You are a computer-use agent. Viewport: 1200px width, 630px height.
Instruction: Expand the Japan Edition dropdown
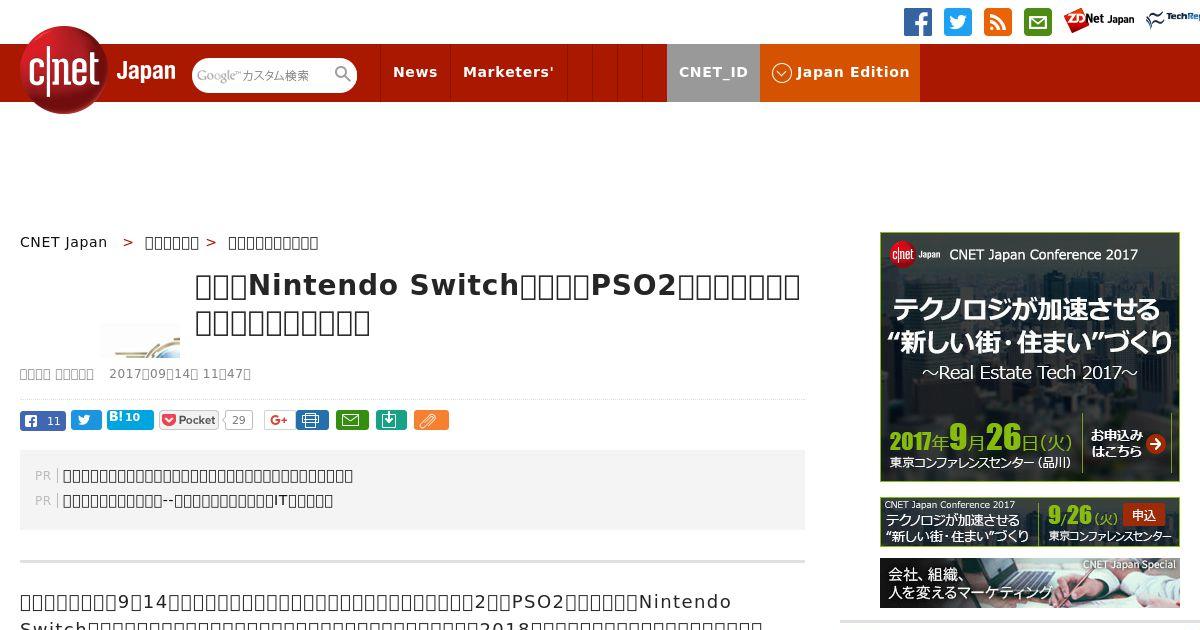(840, 72)
